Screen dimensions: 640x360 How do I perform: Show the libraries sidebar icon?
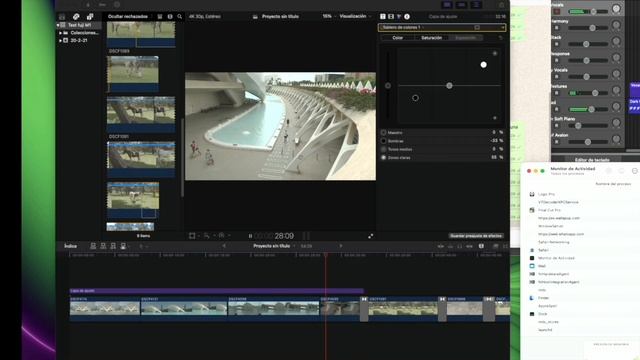tap(62, 17)
